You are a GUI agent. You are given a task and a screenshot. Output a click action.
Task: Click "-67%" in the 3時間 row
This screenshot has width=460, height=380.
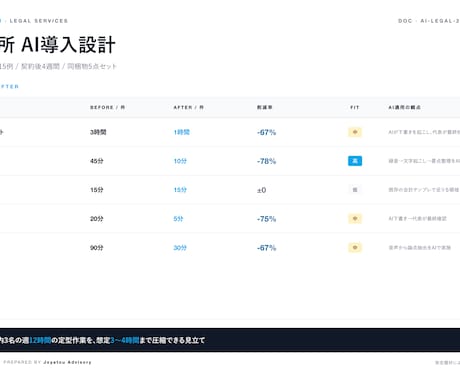[x=266, y=132]
